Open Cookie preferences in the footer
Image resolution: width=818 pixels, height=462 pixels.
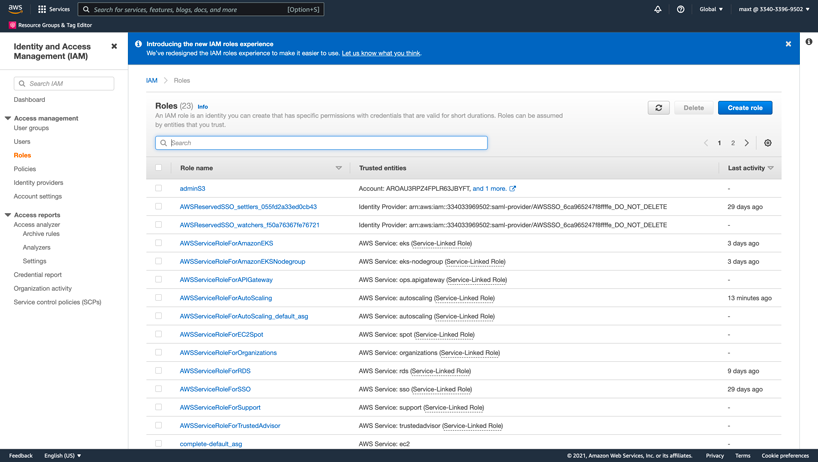pos(785,456)
